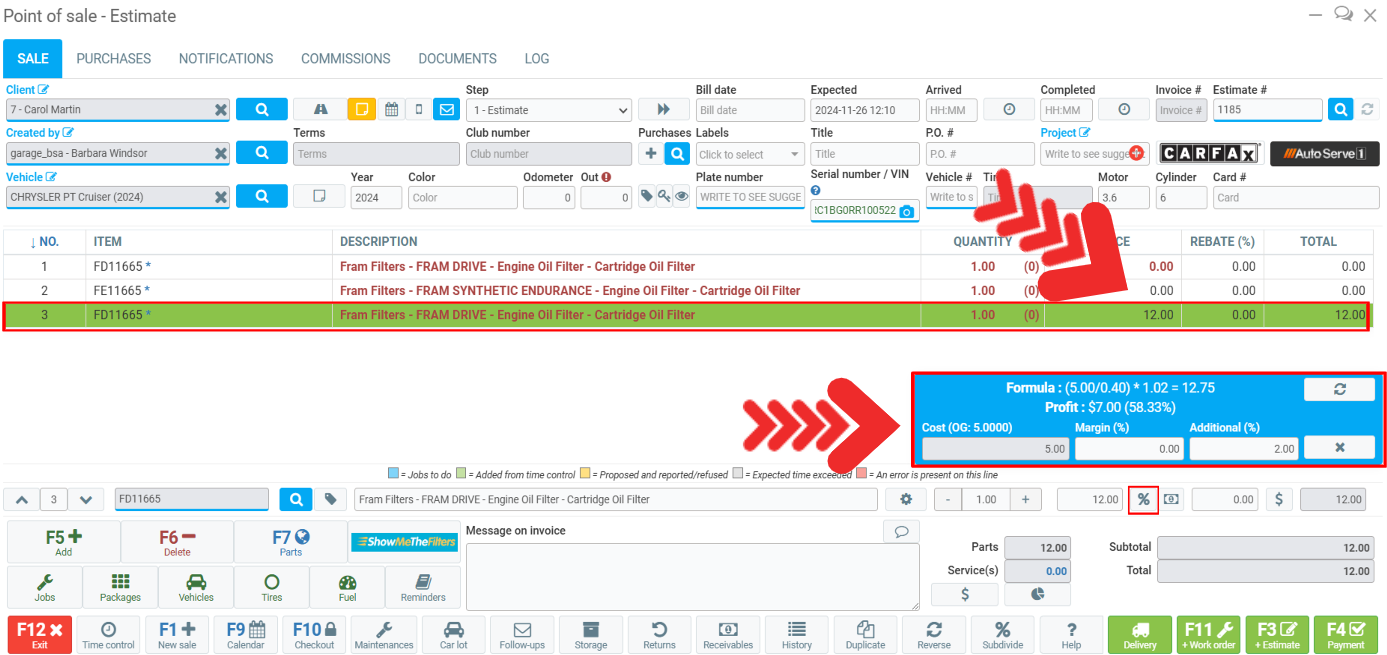This screenshot has height=655, width=1387.
Task: Open the Receivables button
Action: coord(728,634)
